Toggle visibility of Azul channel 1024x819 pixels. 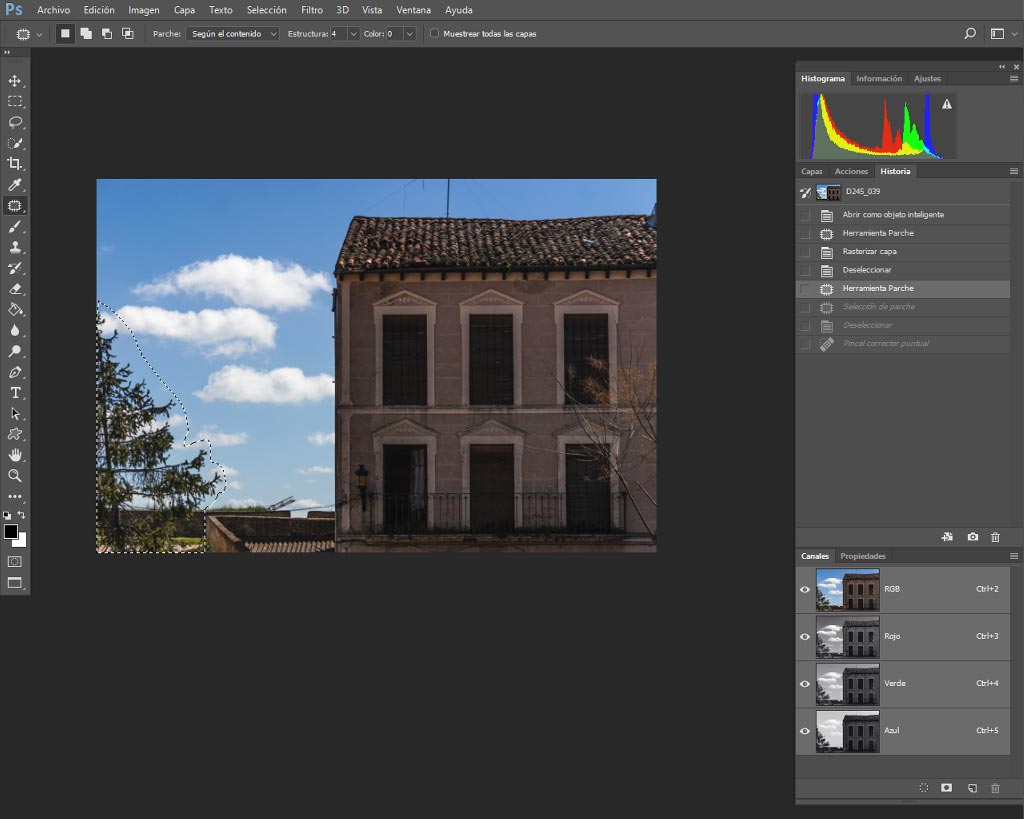pos(805,731)
